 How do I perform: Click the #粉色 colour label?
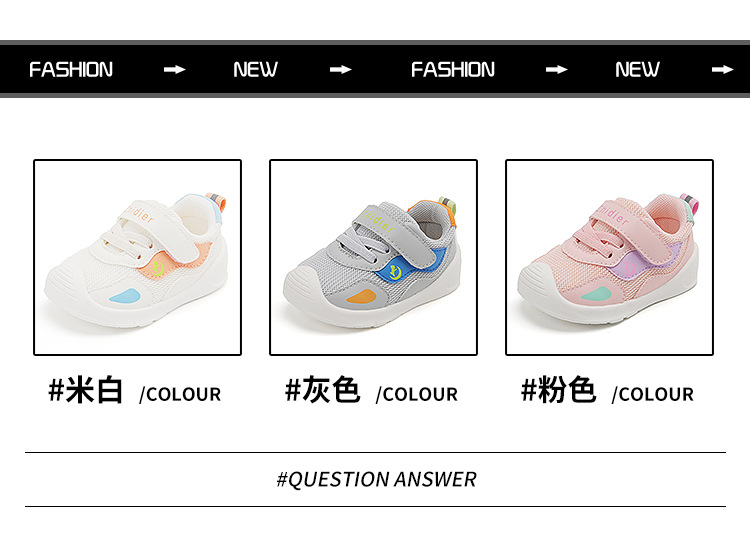558,390
